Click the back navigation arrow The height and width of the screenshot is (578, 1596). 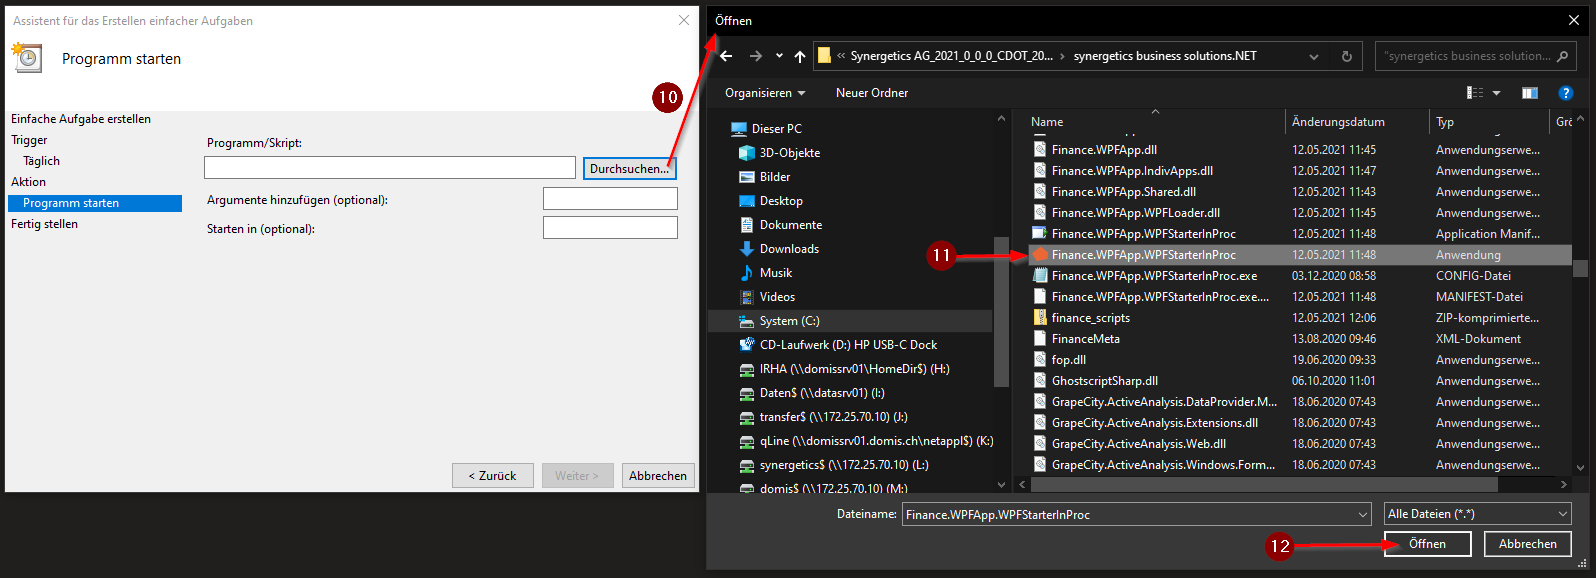[727, 56]
